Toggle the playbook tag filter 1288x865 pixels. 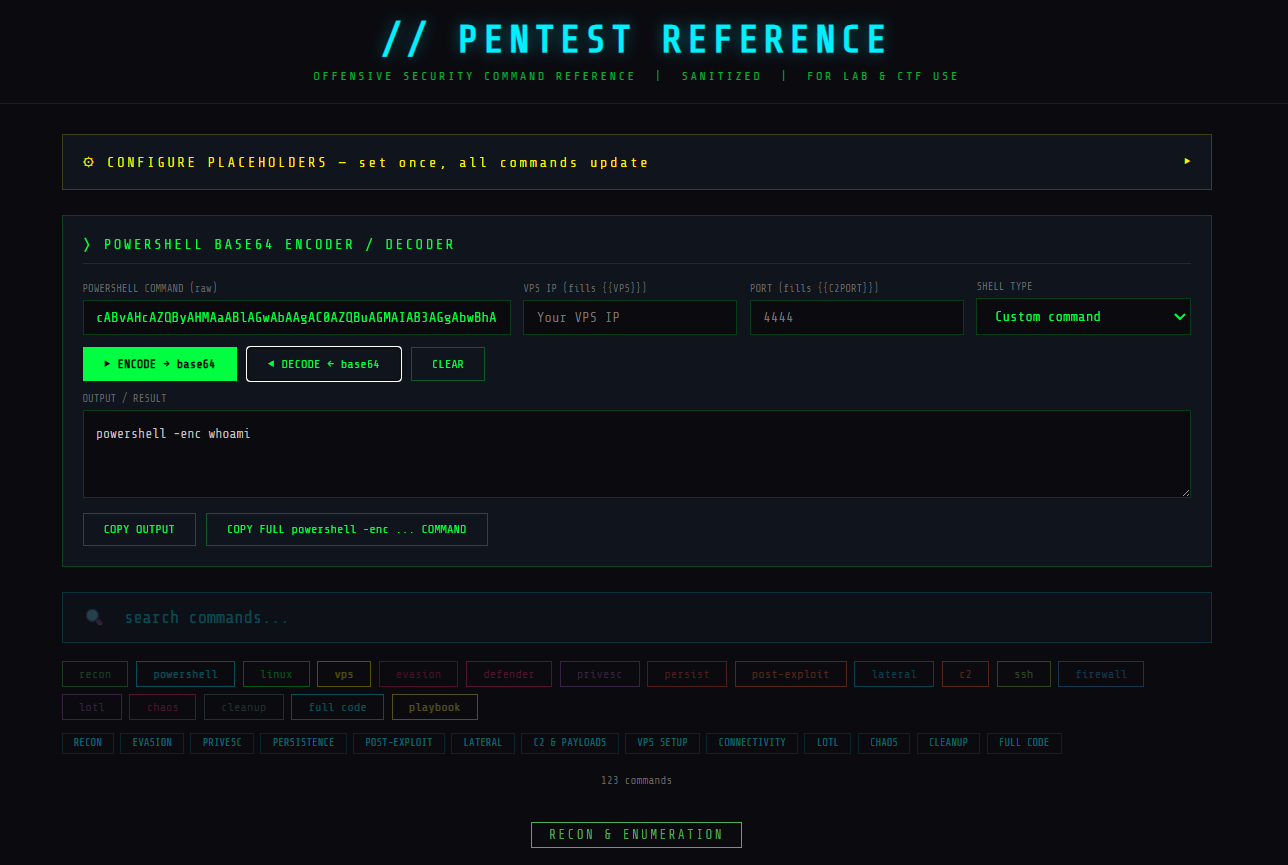tap(435, 707)
